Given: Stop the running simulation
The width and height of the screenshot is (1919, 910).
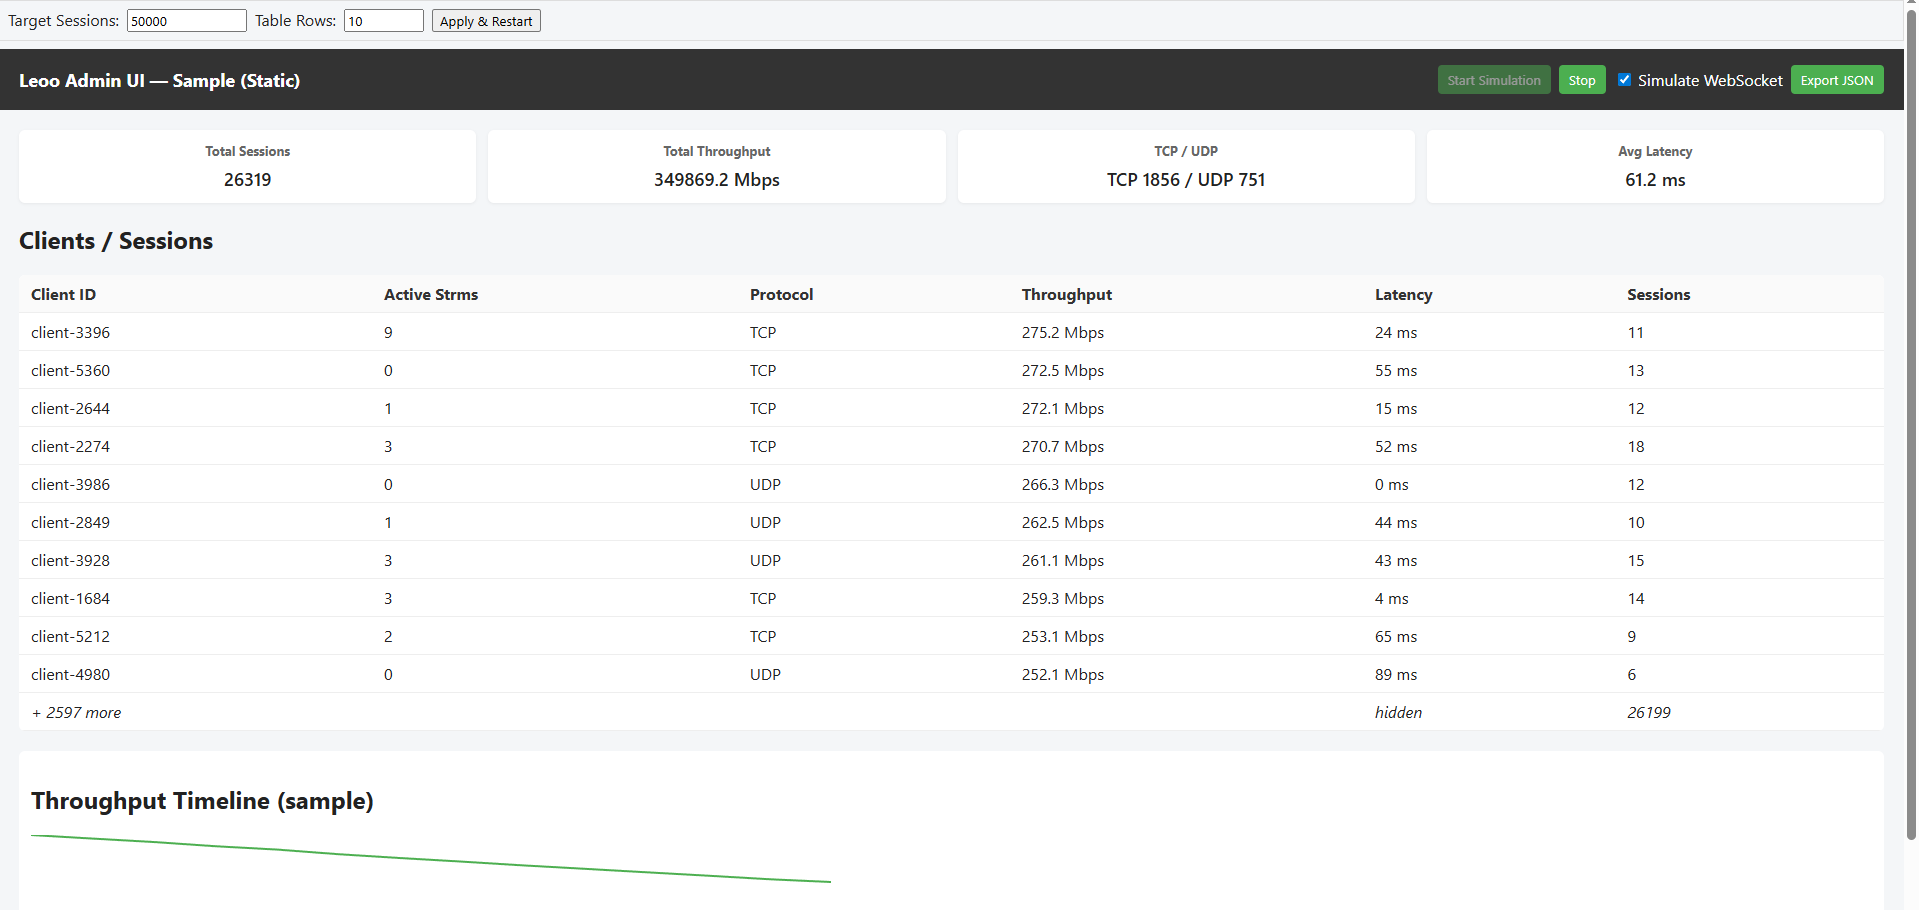Looking at the screenshot, I should (1582, 80).
